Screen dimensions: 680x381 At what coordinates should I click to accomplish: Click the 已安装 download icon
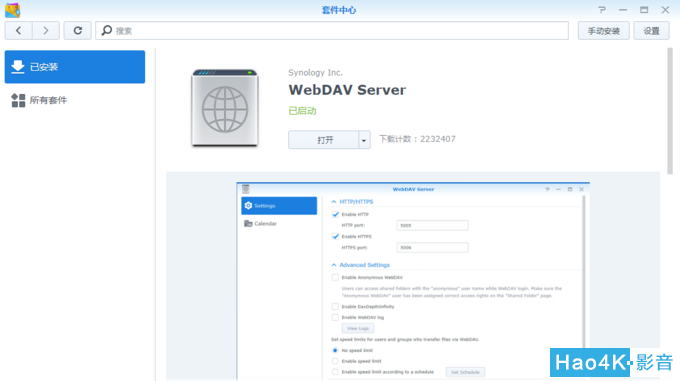coord(18,67)
